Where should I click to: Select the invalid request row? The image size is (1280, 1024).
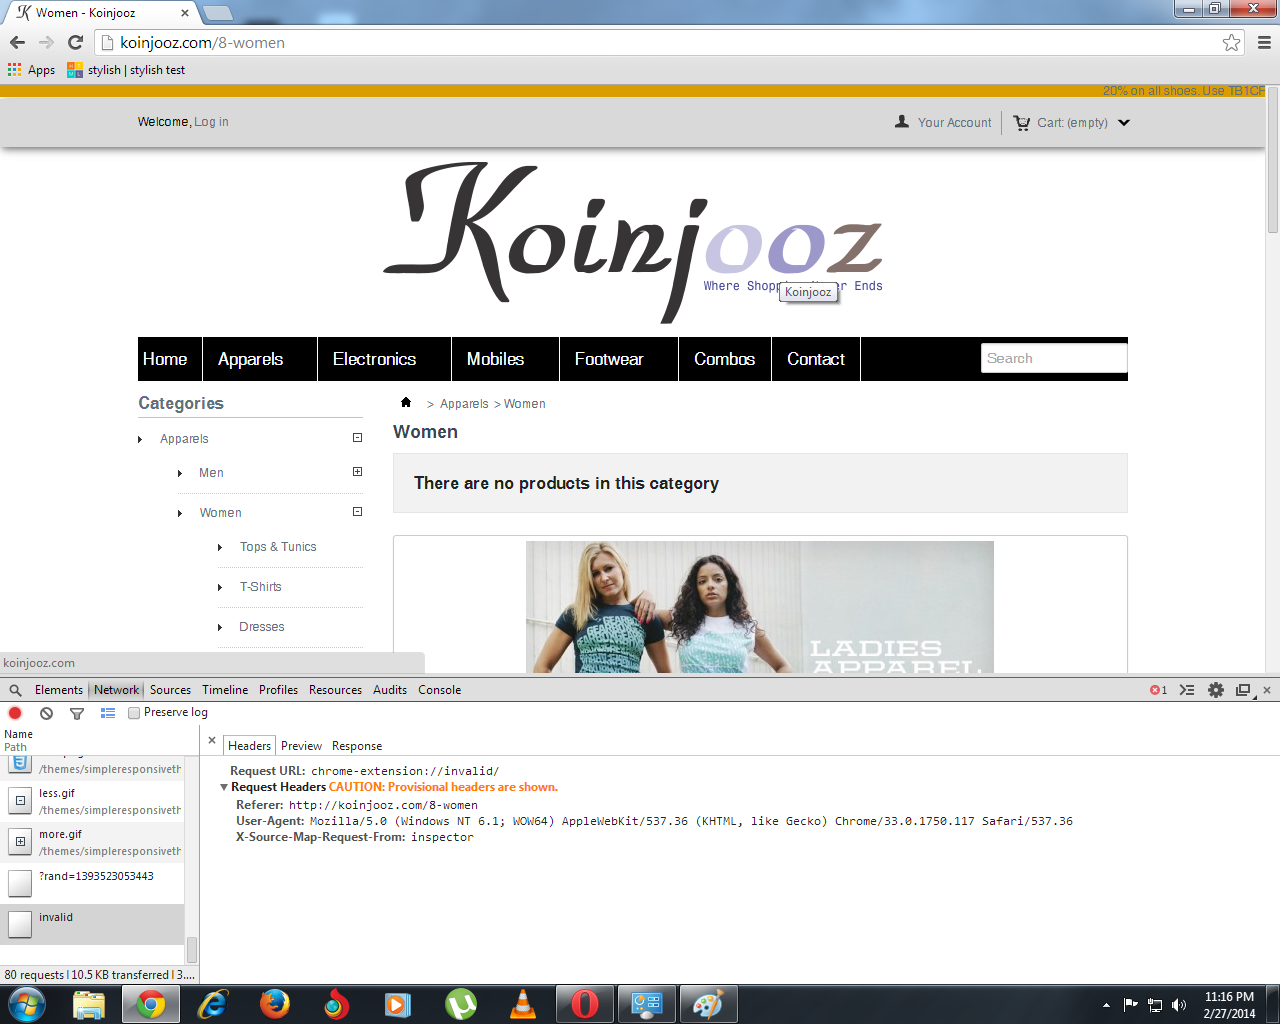pos(92,924)
